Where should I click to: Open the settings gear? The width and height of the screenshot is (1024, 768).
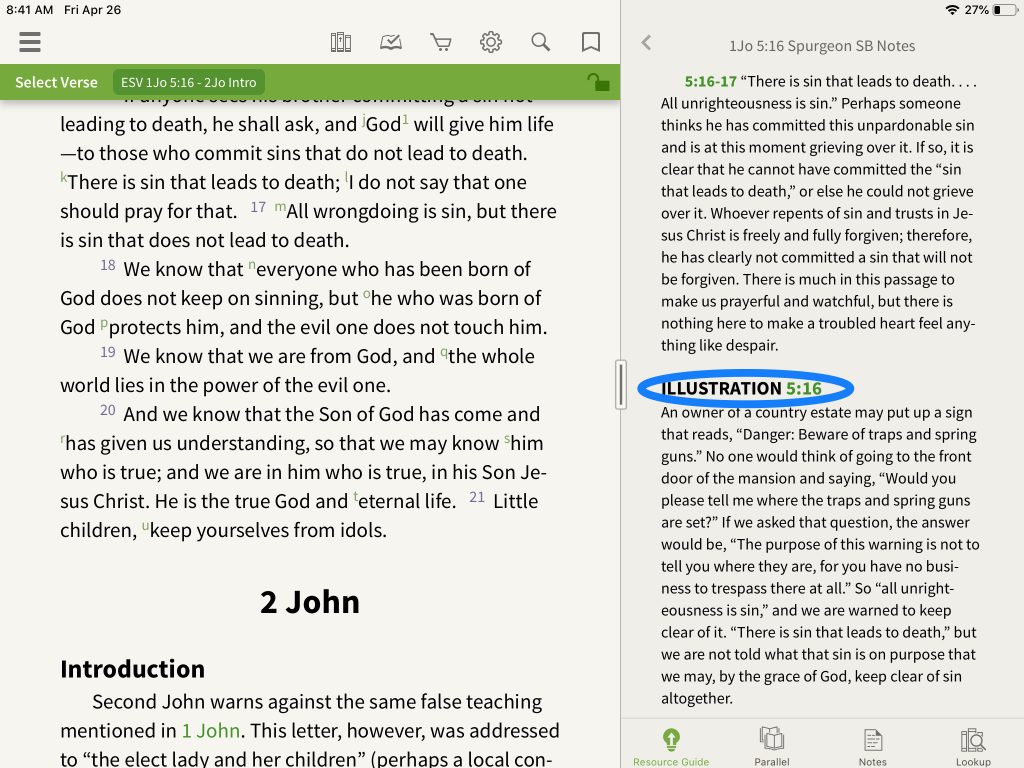pyautogui.click(x=490, y=42)
